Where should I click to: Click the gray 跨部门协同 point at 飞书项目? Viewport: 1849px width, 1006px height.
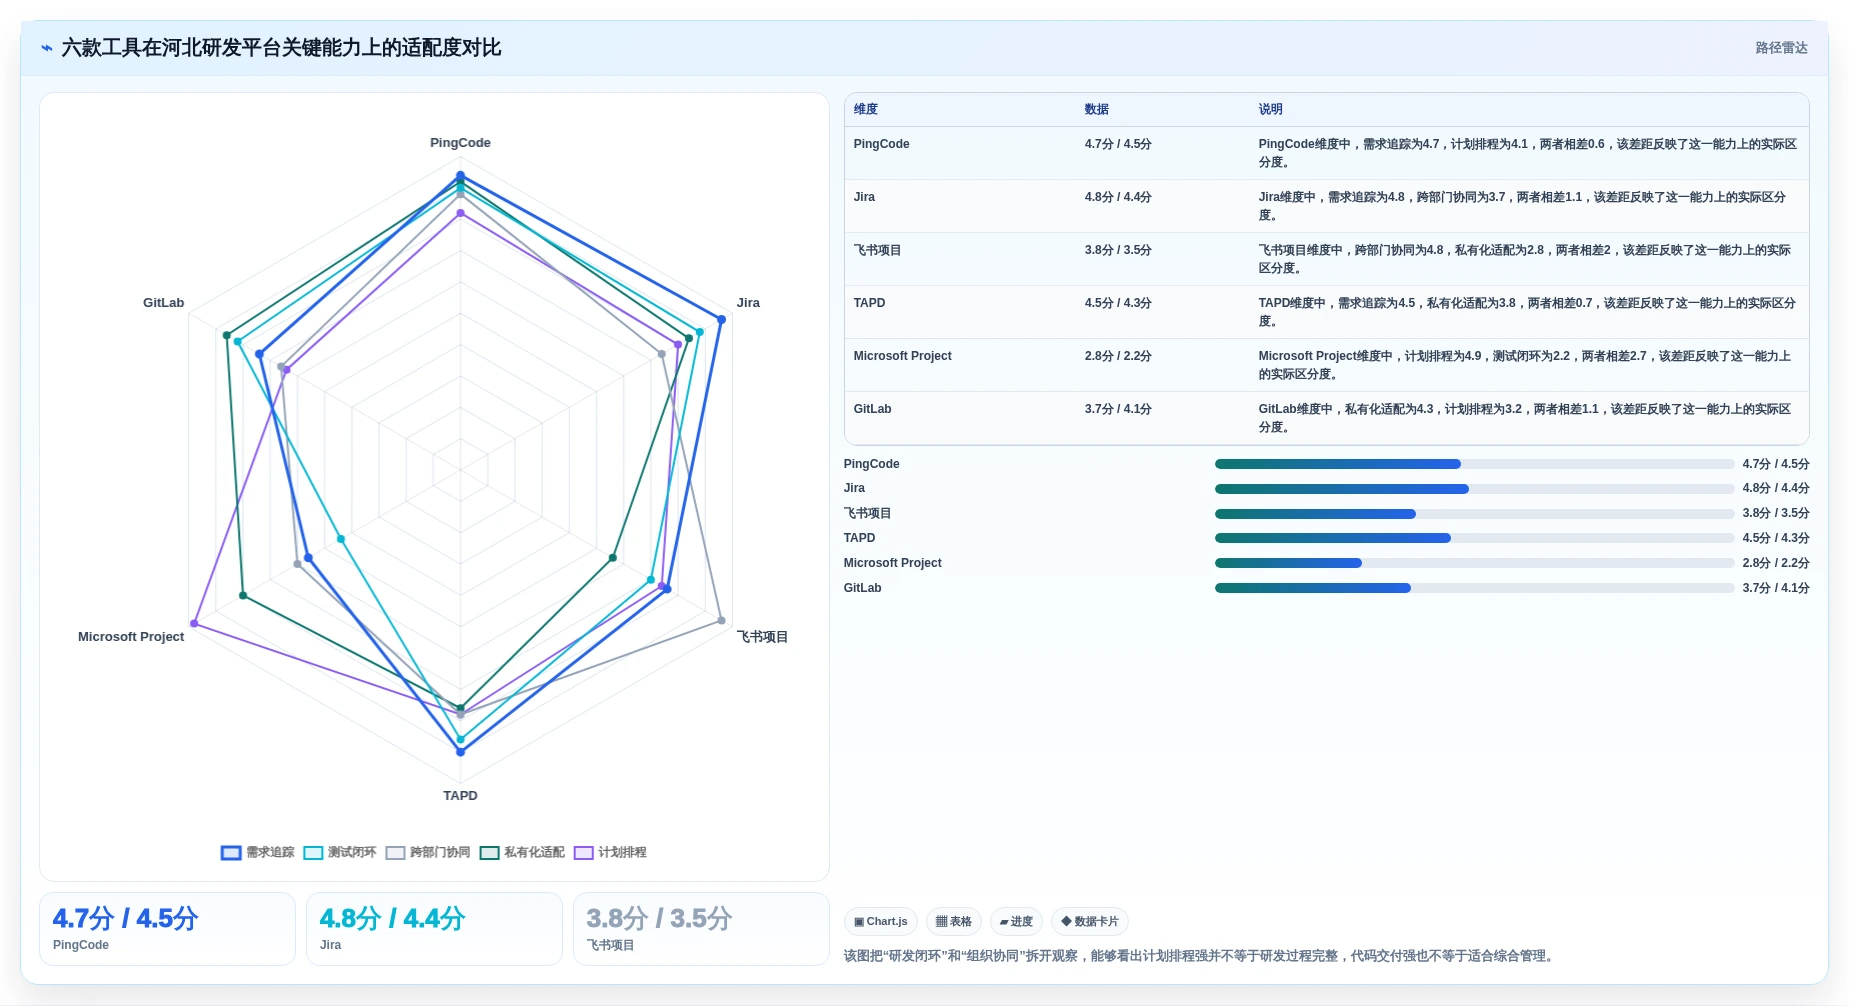point(722,621)
